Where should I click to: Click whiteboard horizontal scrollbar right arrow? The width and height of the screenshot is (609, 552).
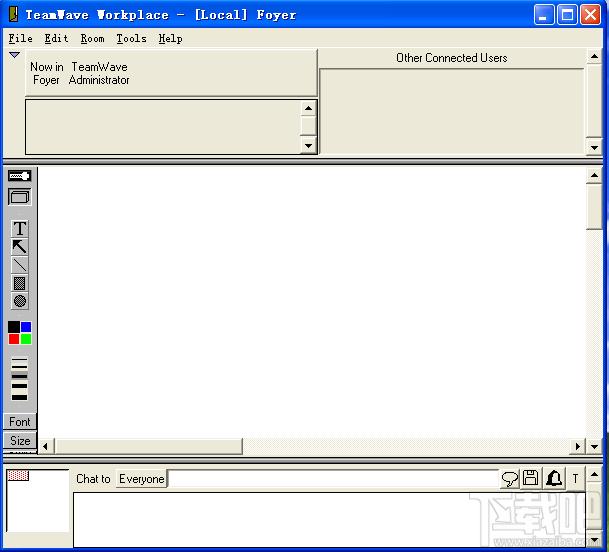[x=578, y=447]
